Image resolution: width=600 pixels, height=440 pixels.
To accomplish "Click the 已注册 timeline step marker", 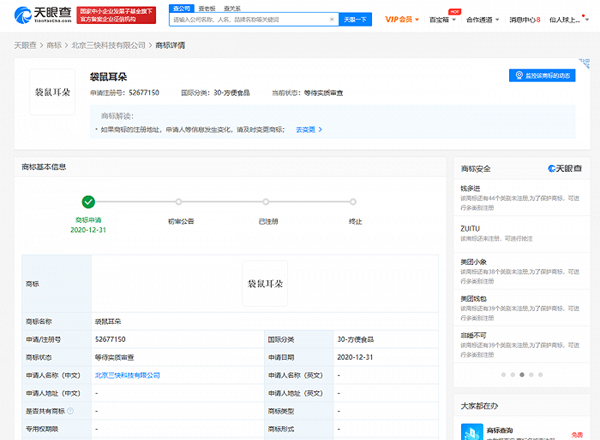I will click(266, 202).
